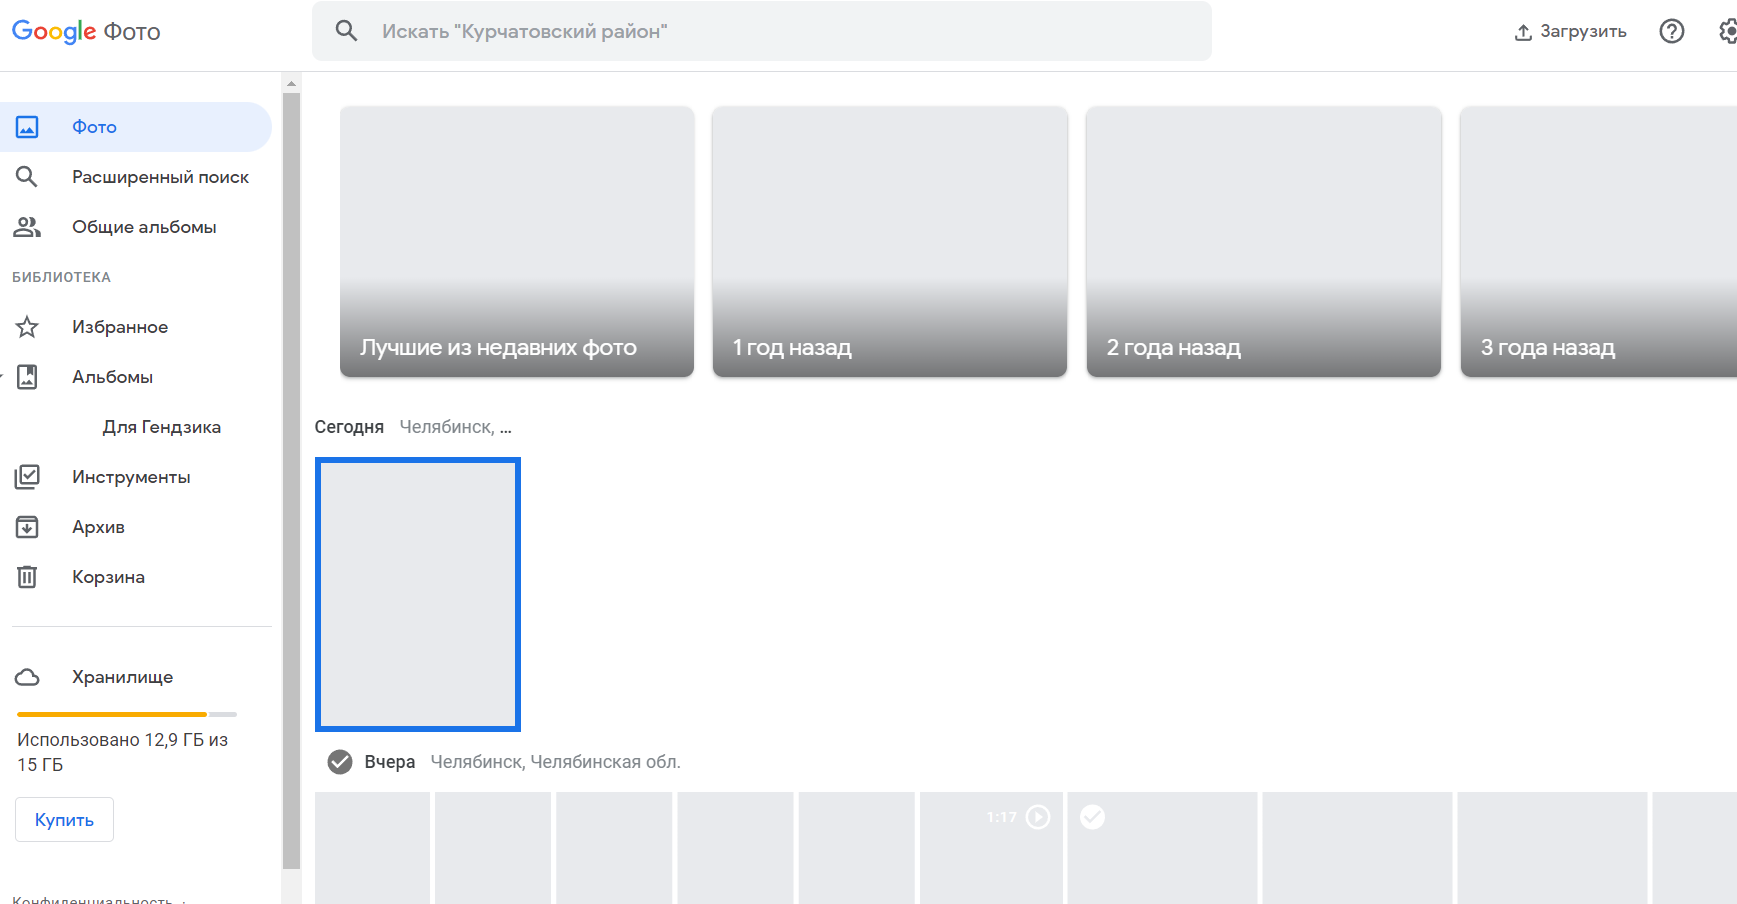Toggle the Вчера group selection checkmark
The width and height of the screenshot is (1737, 904).
tap(340, 762)
